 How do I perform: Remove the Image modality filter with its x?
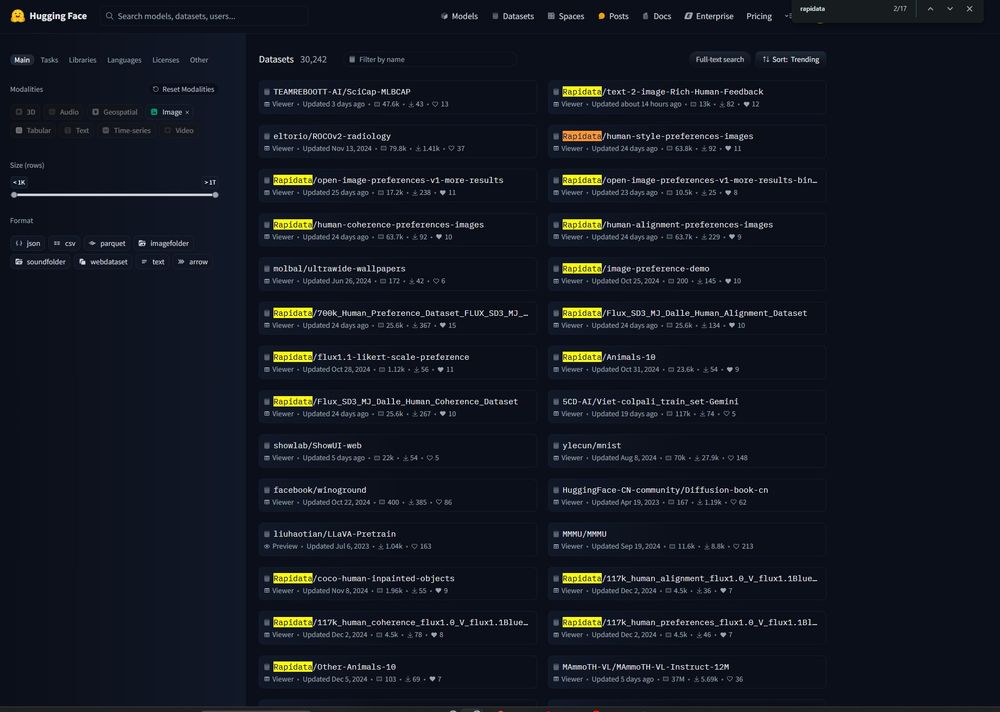click(x=187, y=112)
